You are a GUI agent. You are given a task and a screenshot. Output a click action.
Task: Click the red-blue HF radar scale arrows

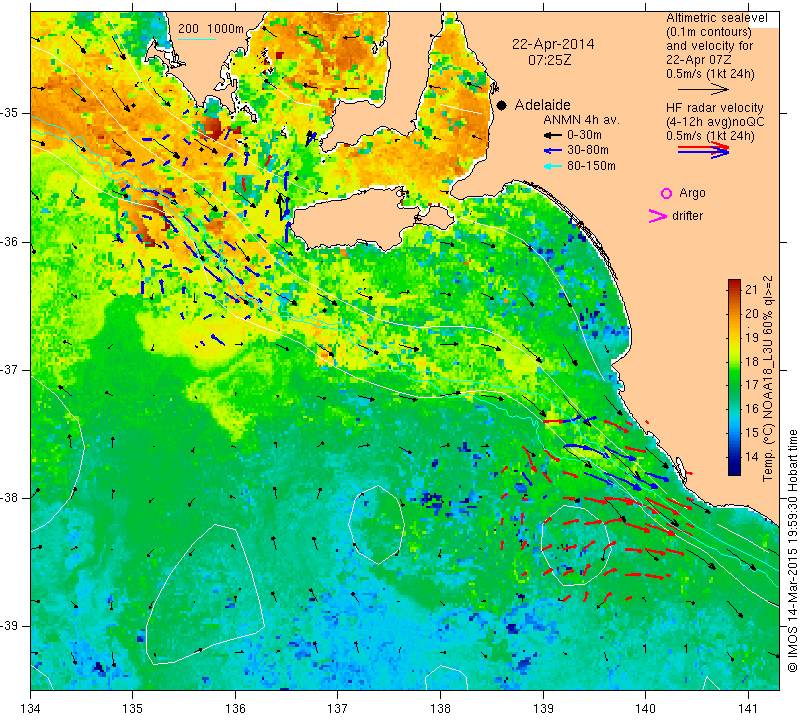(x=704, y=150)
